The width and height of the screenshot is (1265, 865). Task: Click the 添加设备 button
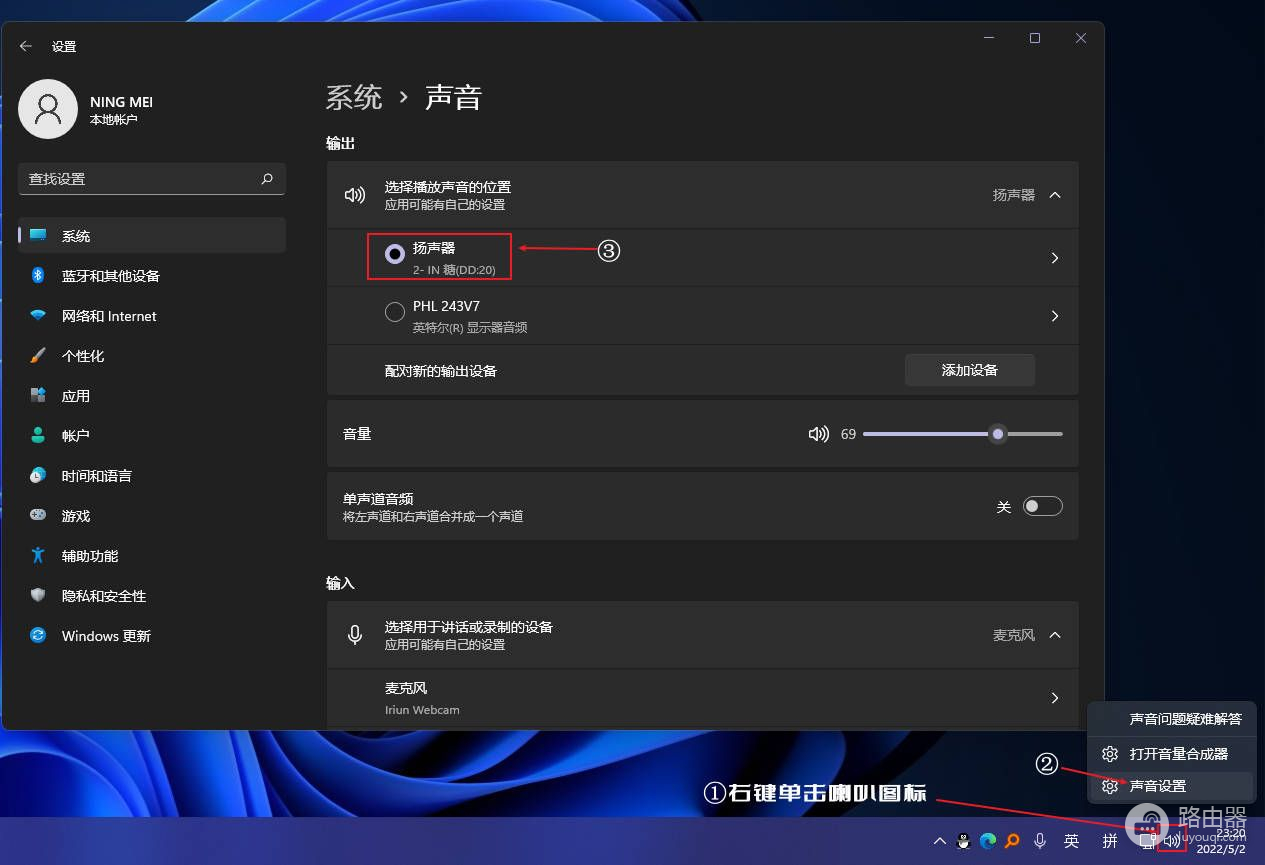969,370
